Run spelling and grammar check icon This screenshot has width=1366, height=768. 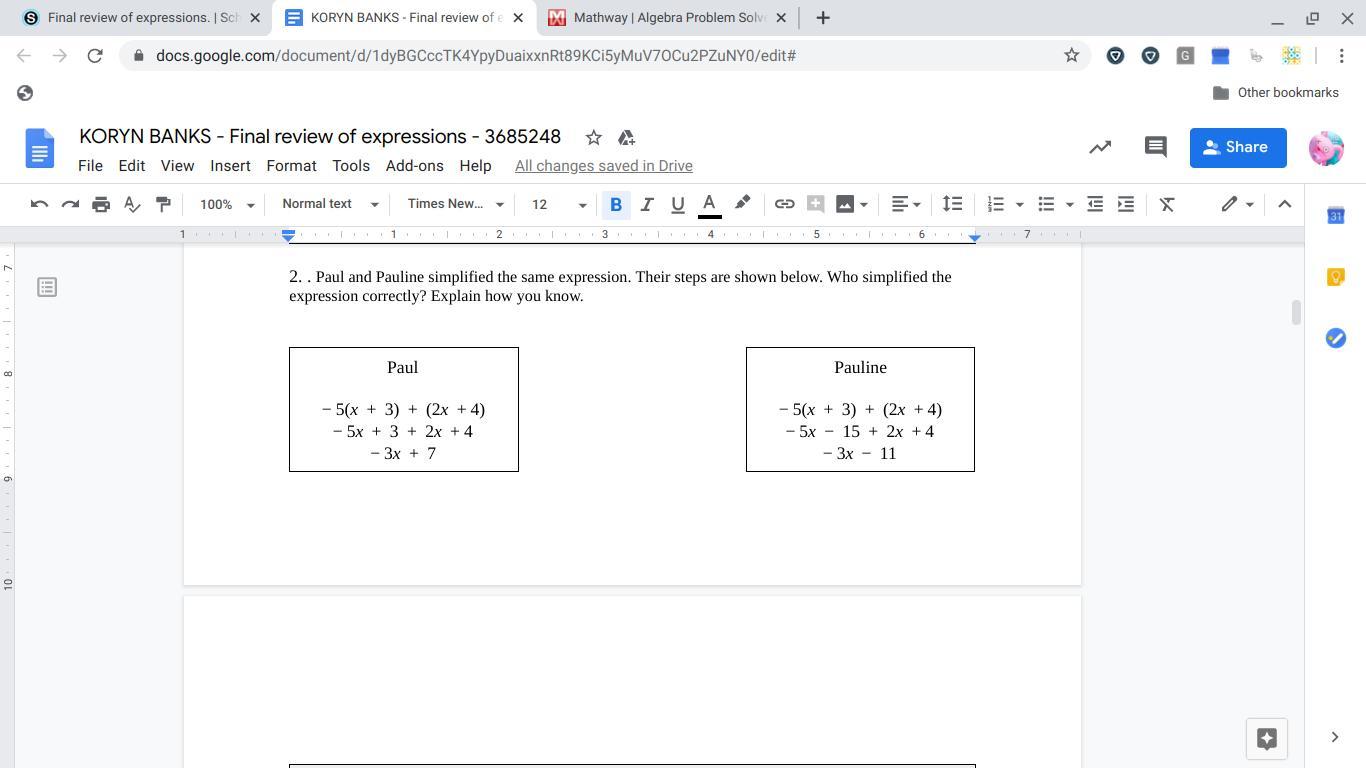pos(132,204)
